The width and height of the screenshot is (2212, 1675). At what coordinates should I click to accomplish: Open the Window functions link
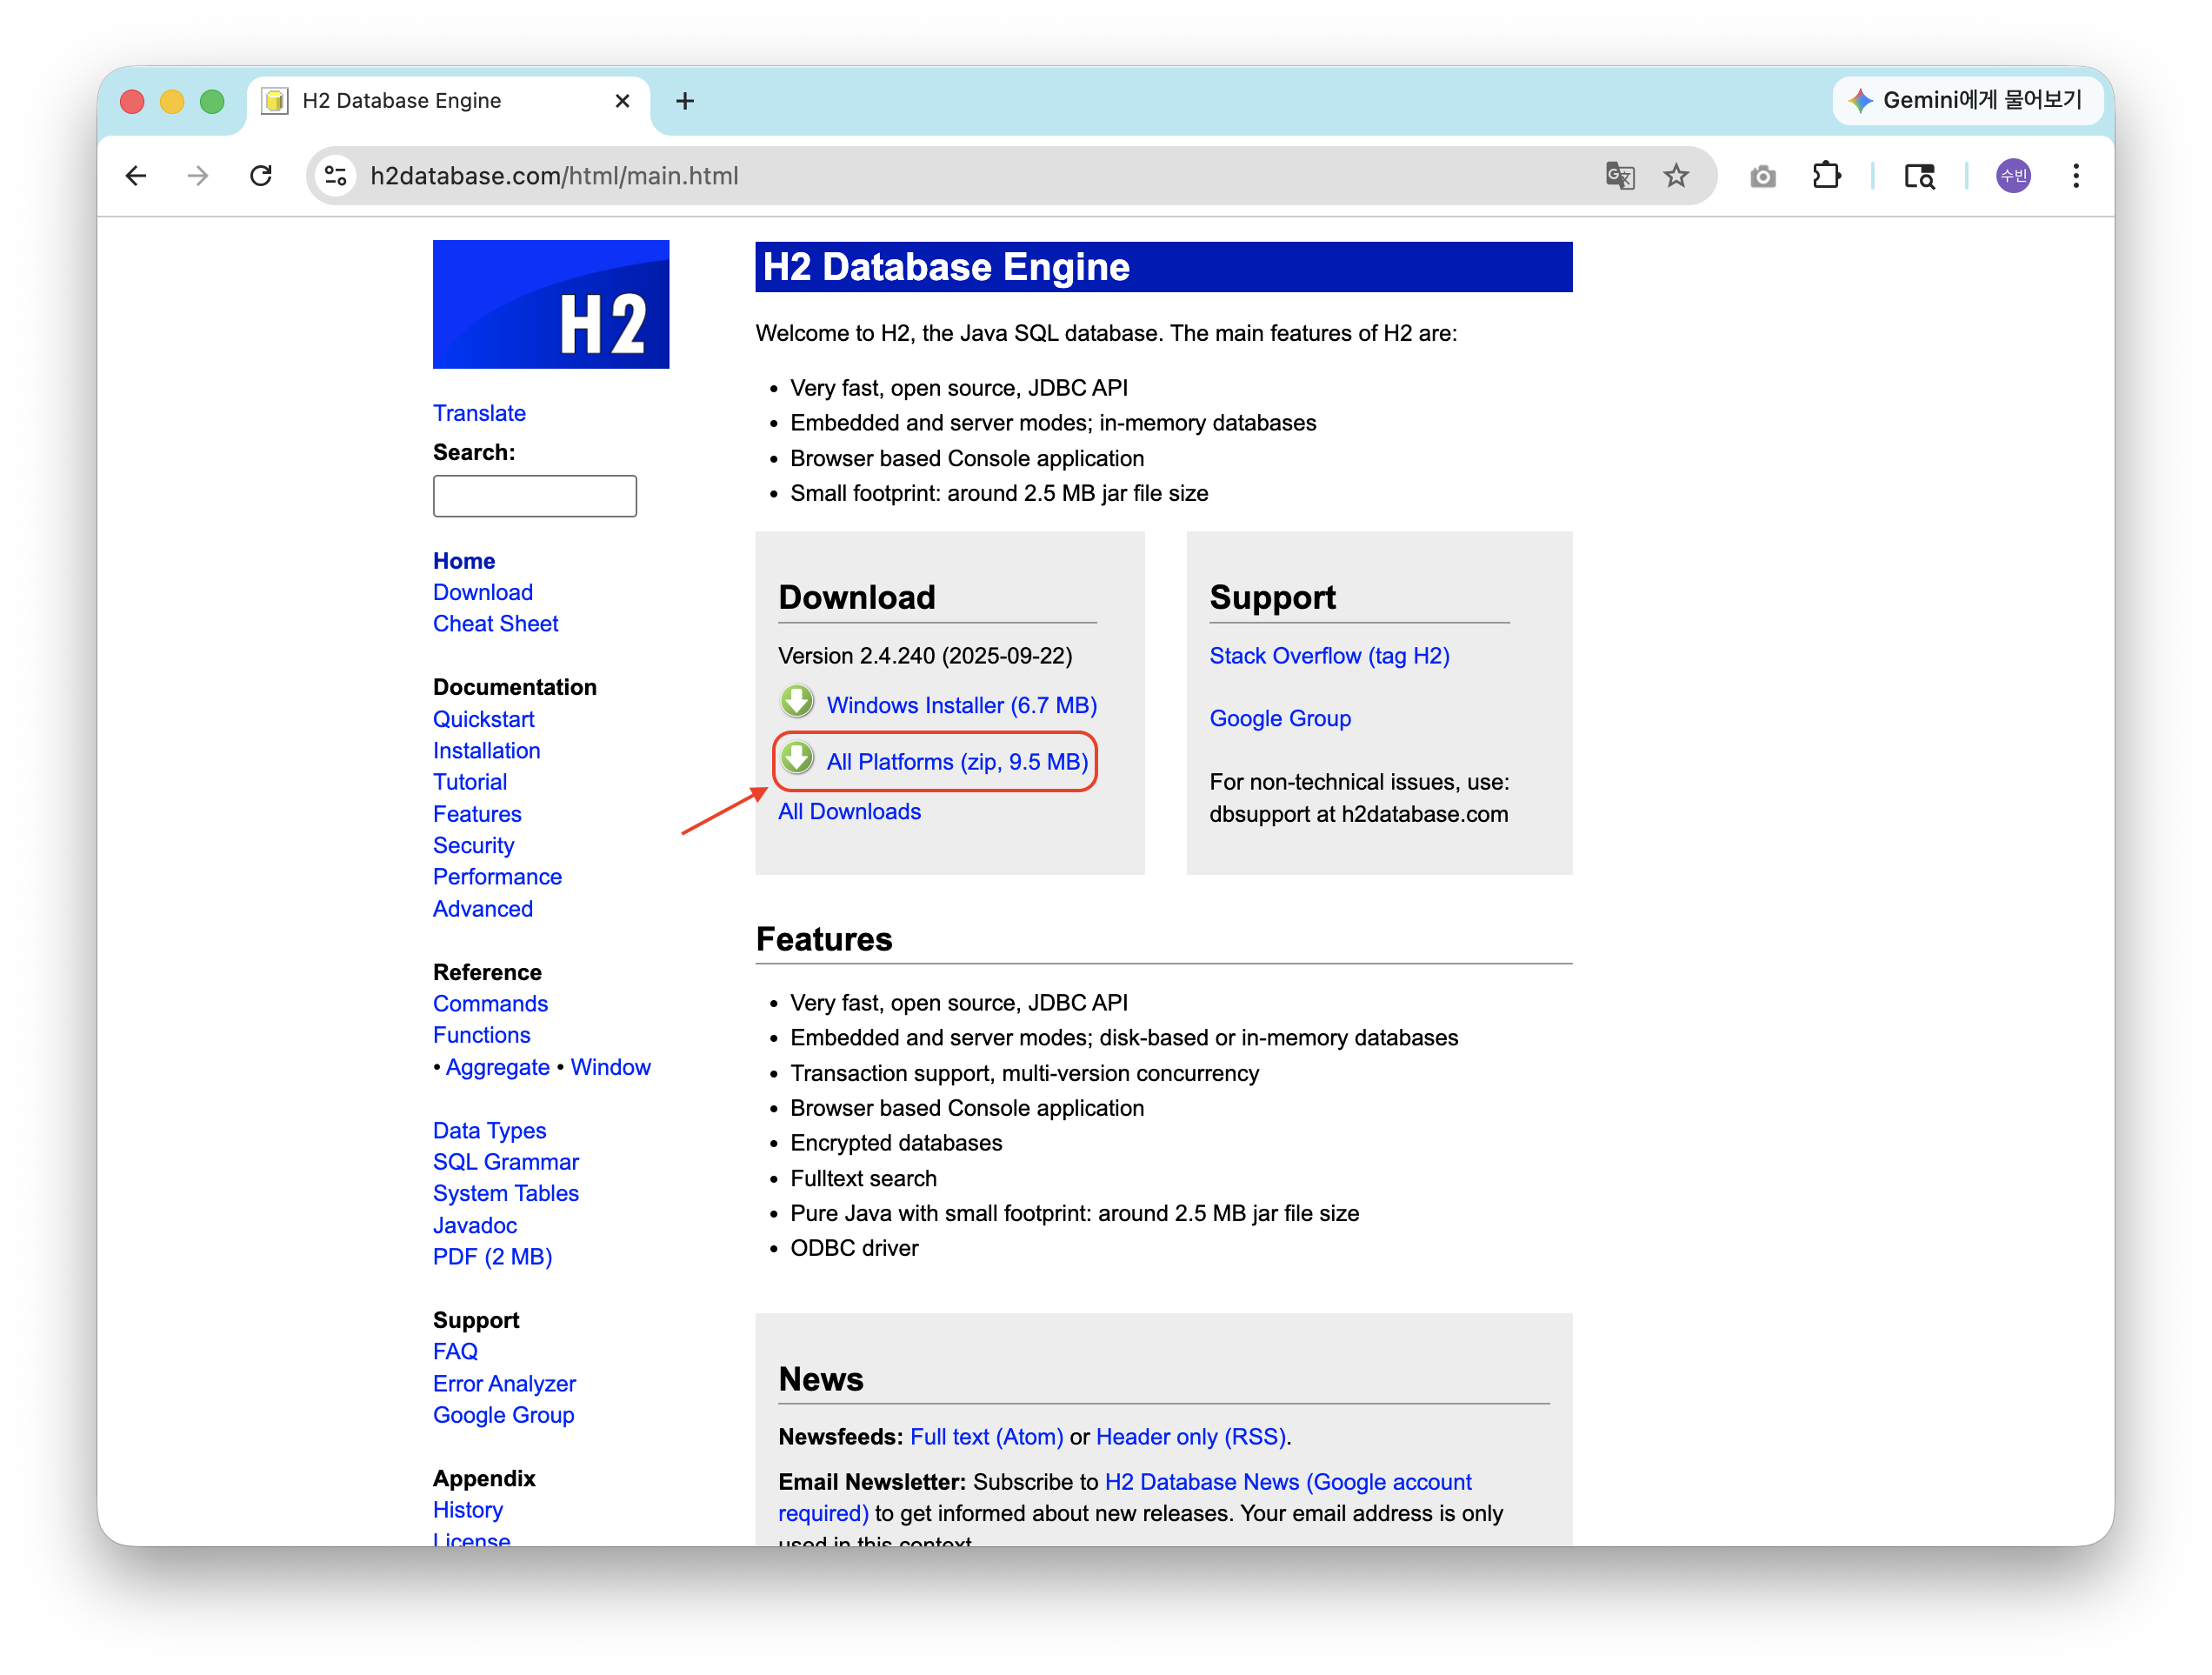click(611, 1067)
